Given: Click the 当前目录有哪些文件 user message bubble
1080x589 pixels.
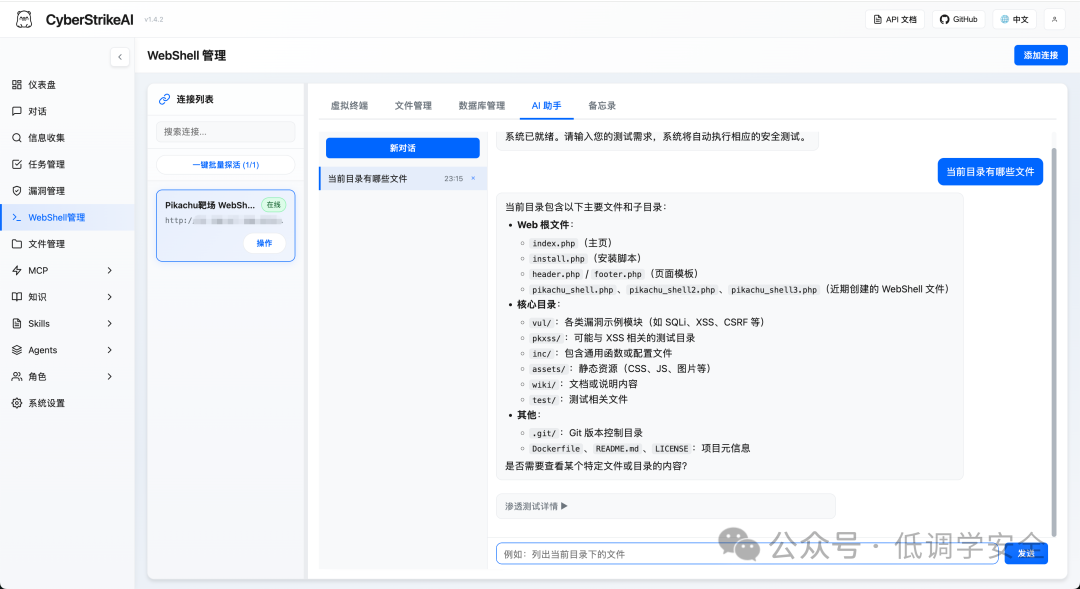Looking at the screenshot, I should [990, 172].
